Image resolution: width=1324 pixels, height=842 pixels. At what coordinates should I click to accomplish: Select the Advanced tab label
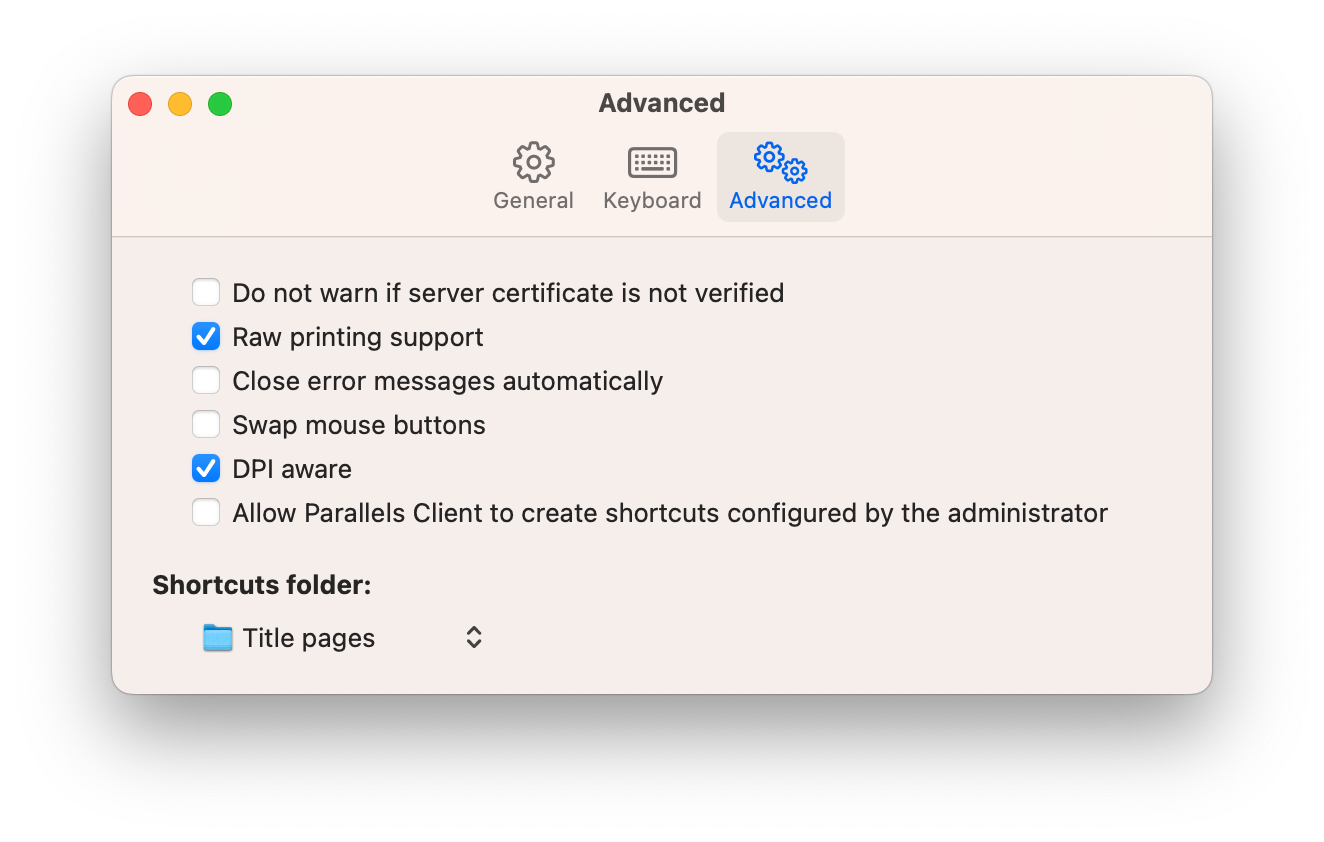click(x=780, y=201)
